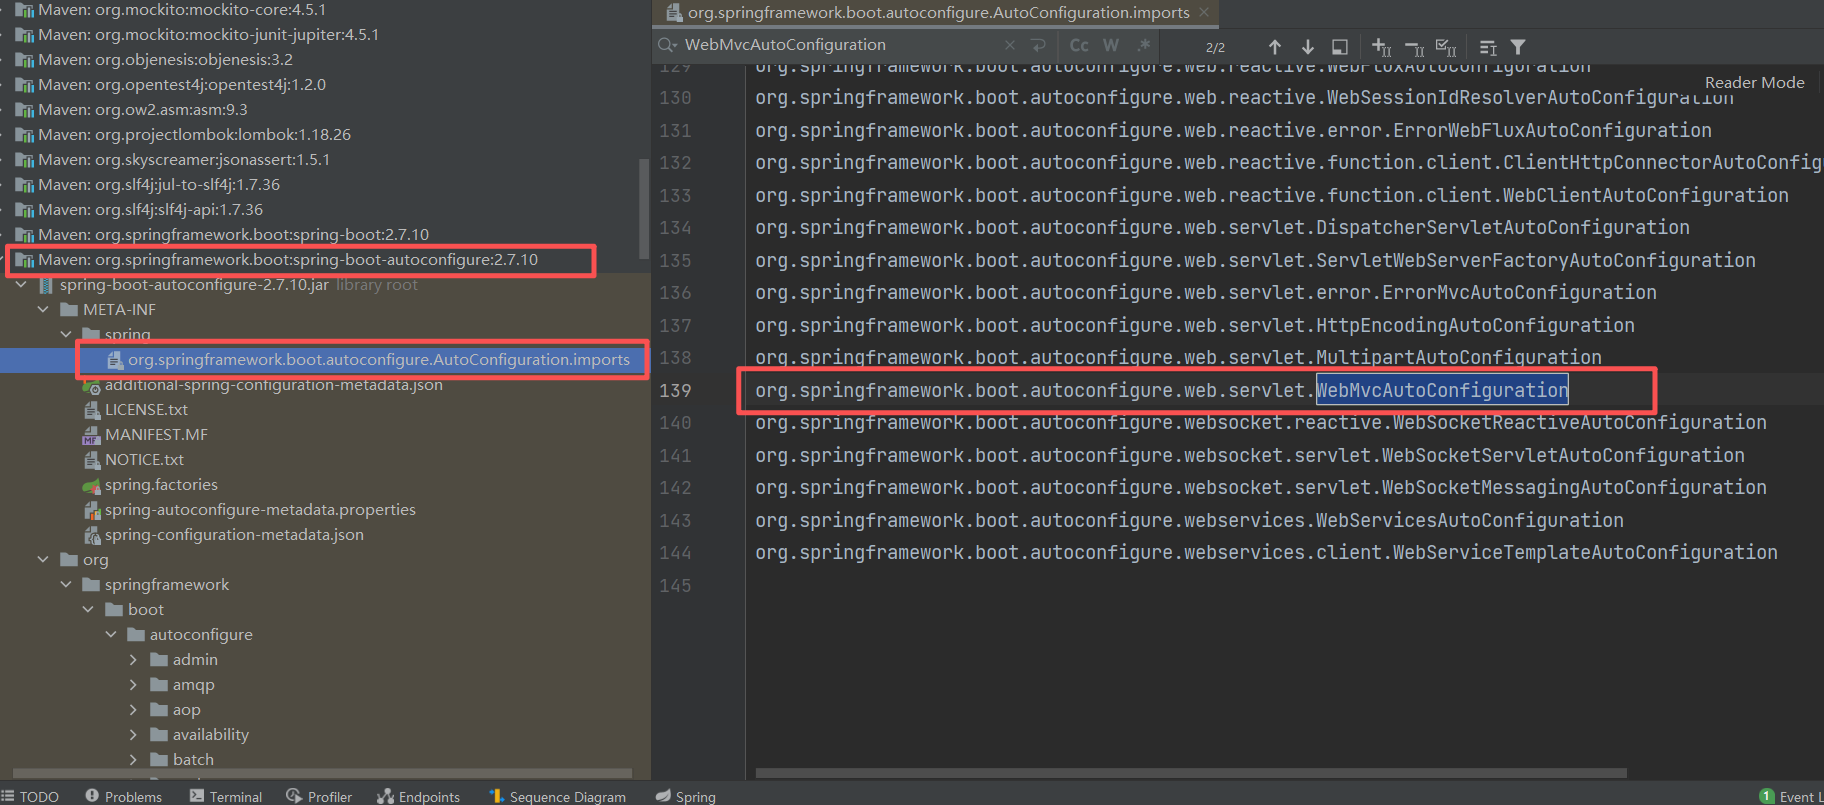Click the WebServicesAutoConfiguration line

click(1189, 521)
